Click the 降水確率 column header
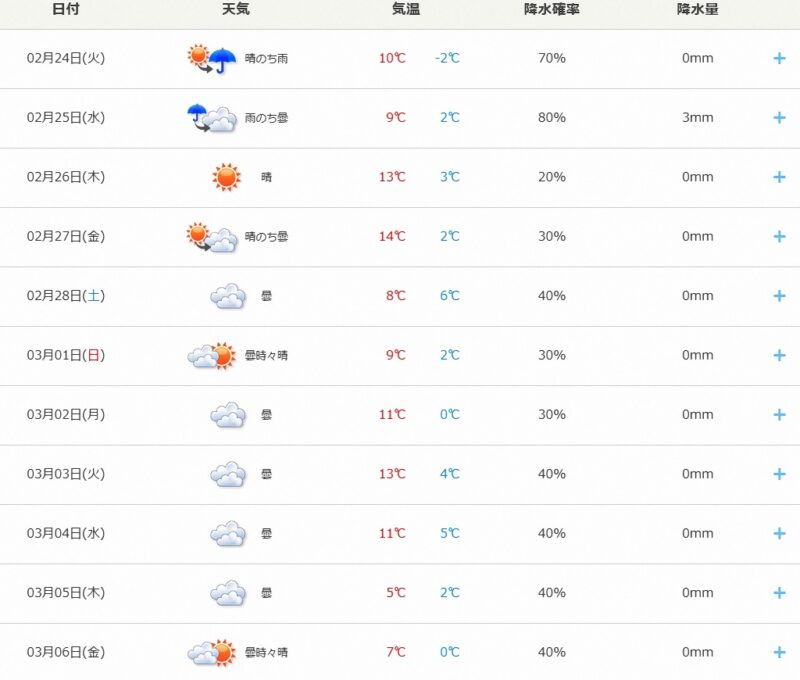Screen dimensions: 800x680 (x=551, y=10)
